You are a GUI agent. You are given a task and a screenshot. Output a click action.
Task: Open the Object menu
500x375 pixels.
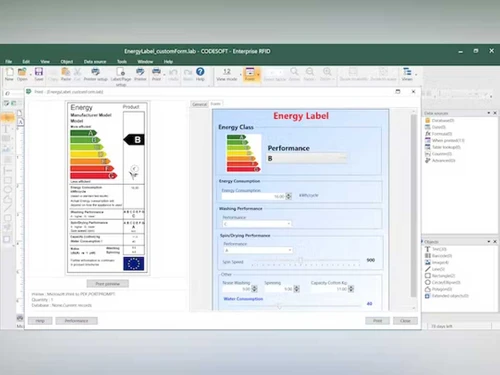click(x=67, y=62)
